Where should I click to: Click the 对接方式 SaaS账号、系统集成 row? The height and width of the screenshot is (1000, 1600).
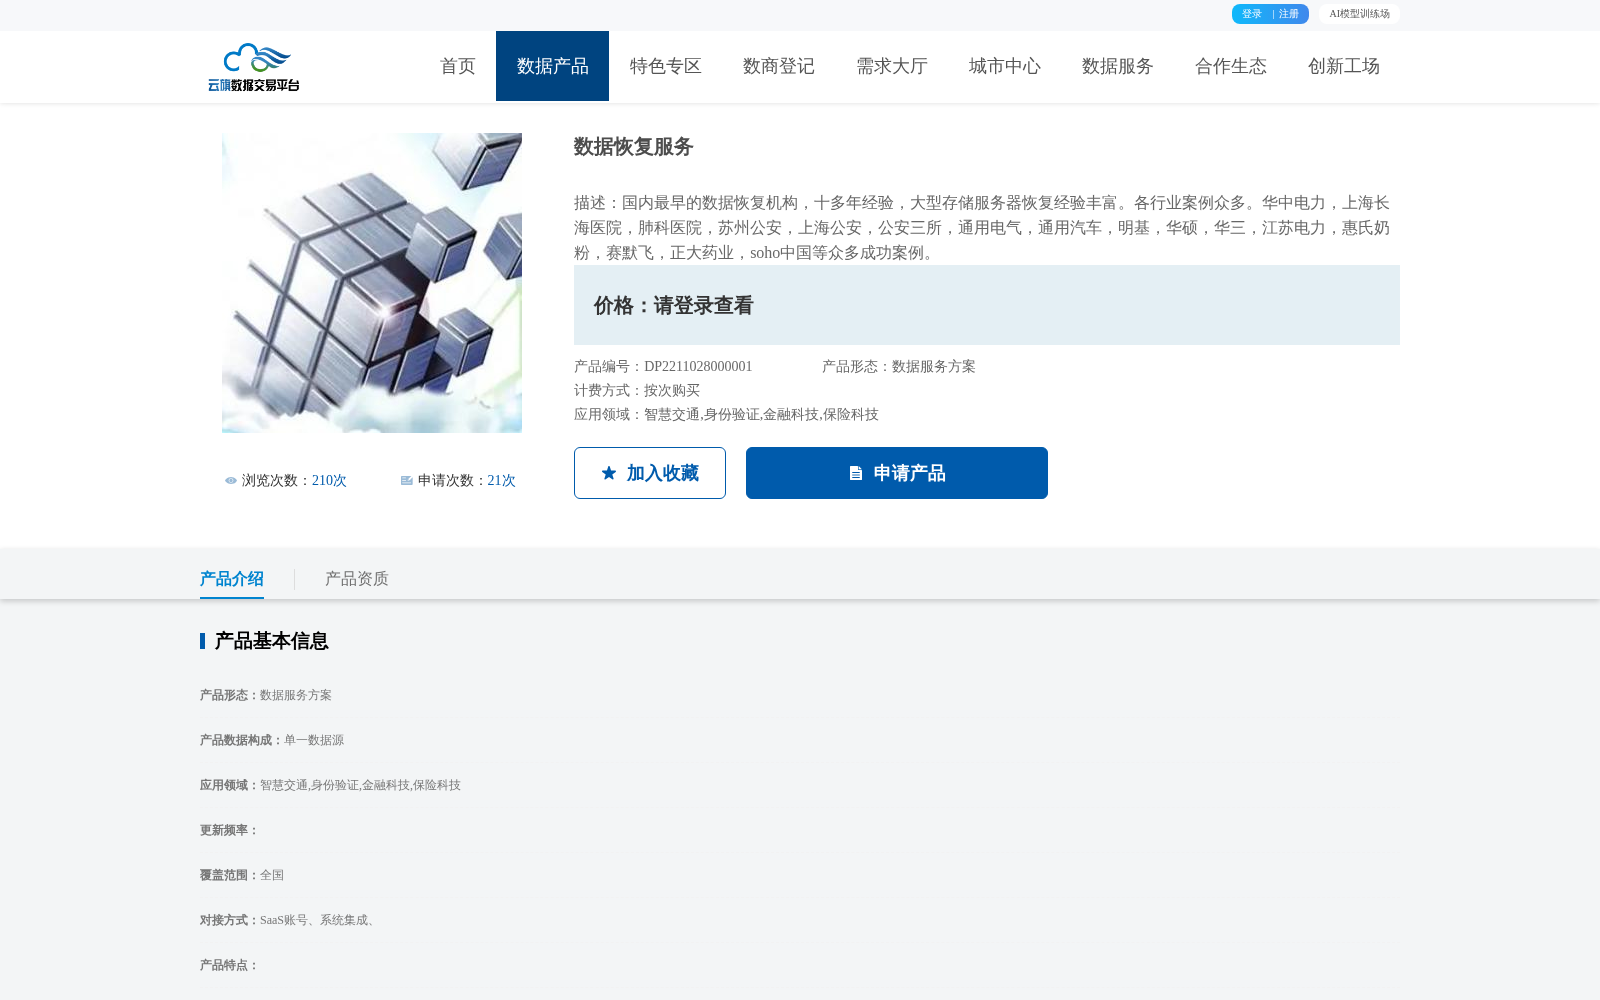290,920
